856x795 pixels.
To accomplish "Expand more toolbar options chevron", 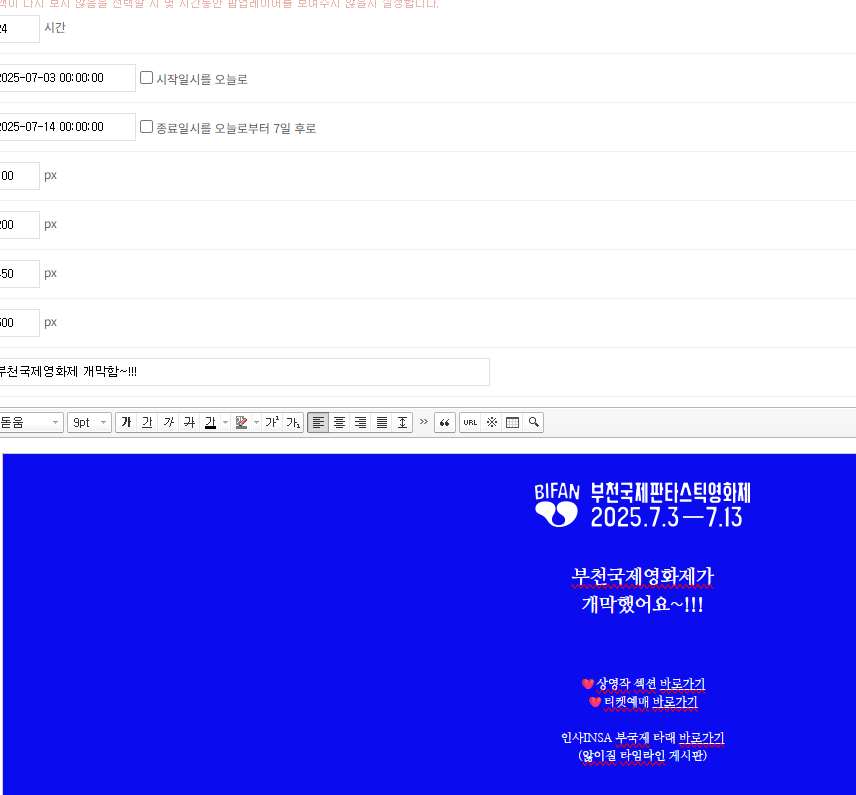I will (x=424, y=422).
